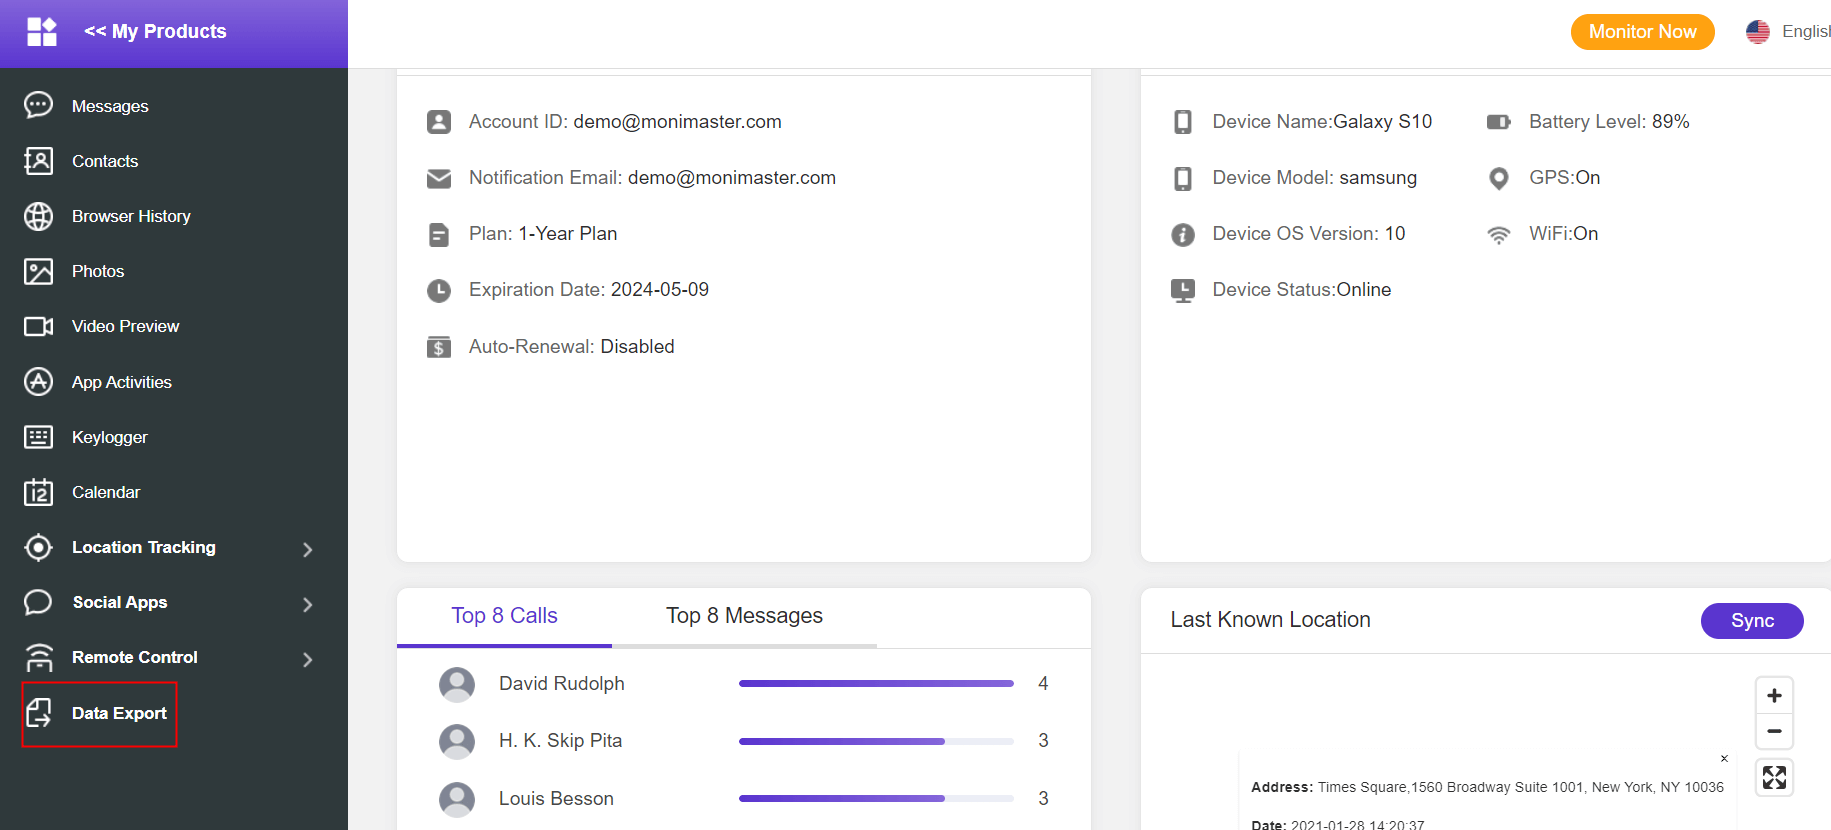1831x830 pixels.
Task: Click the Device Status monitor icon
Action: point(1183,290)
